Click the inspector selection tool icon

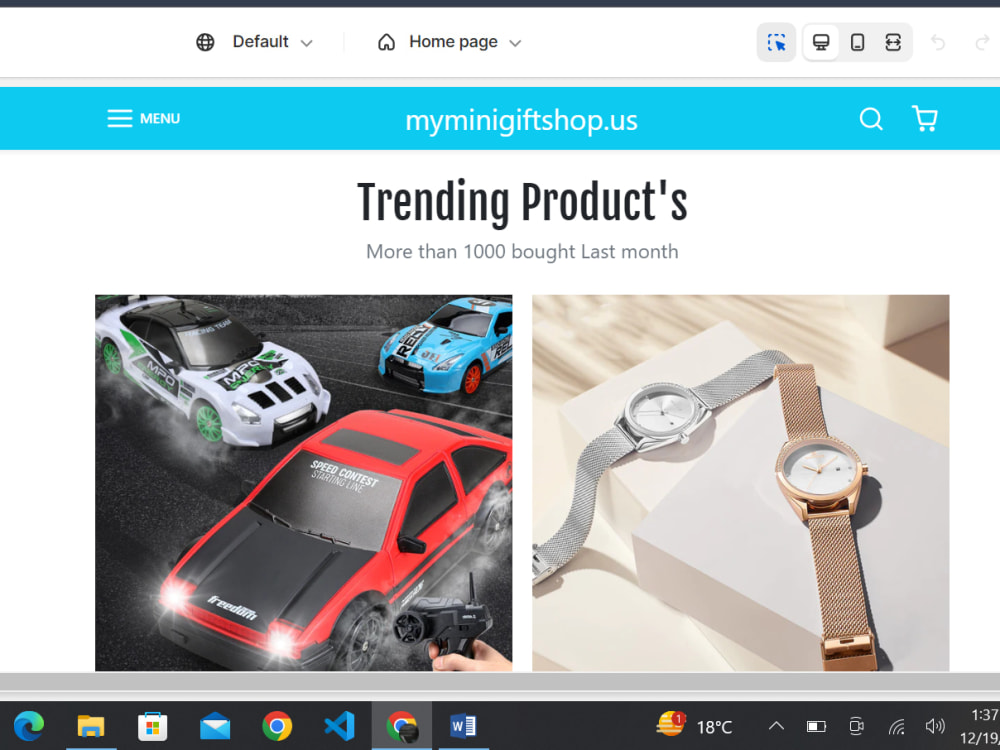pyautogui.click(x=776, y=43)
